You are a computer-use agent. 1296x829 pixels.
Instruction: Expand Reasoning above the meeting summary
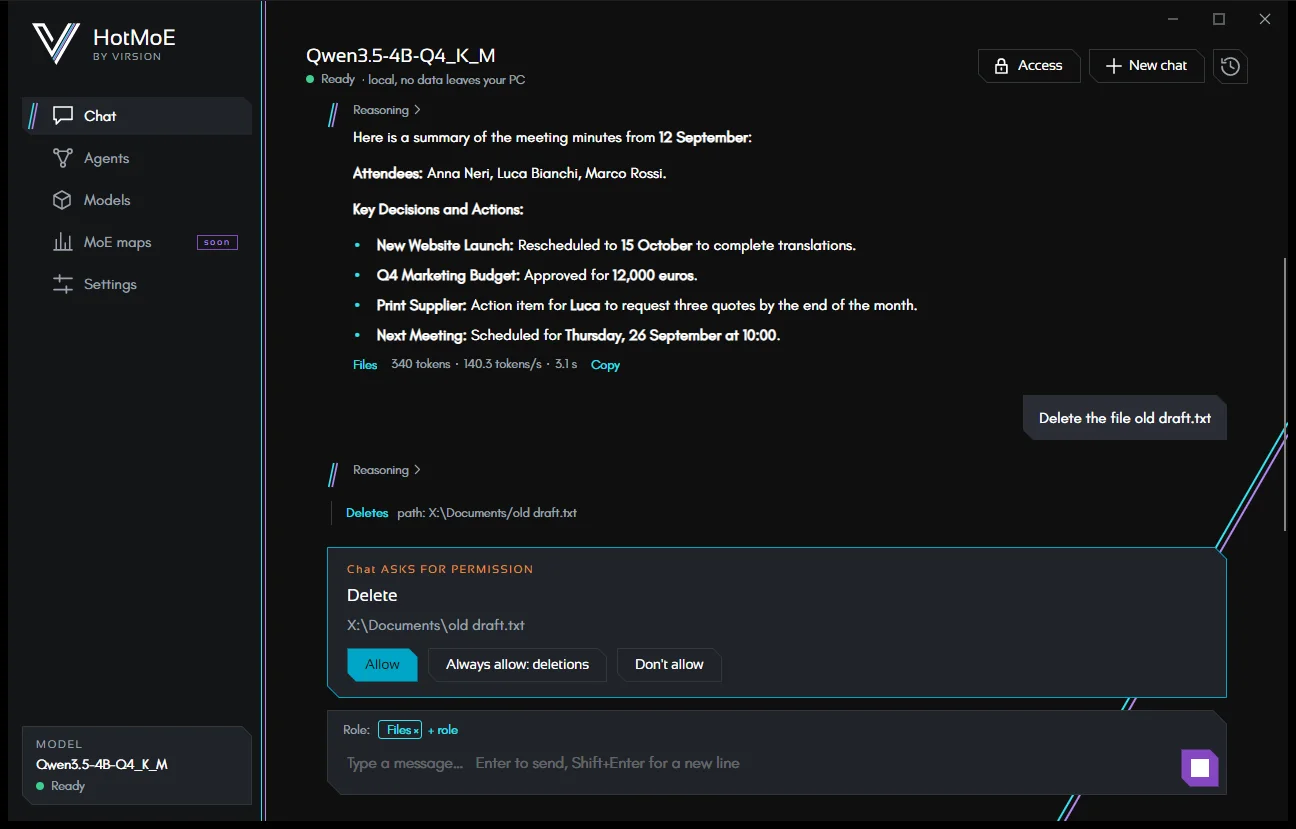click(387, 110)
